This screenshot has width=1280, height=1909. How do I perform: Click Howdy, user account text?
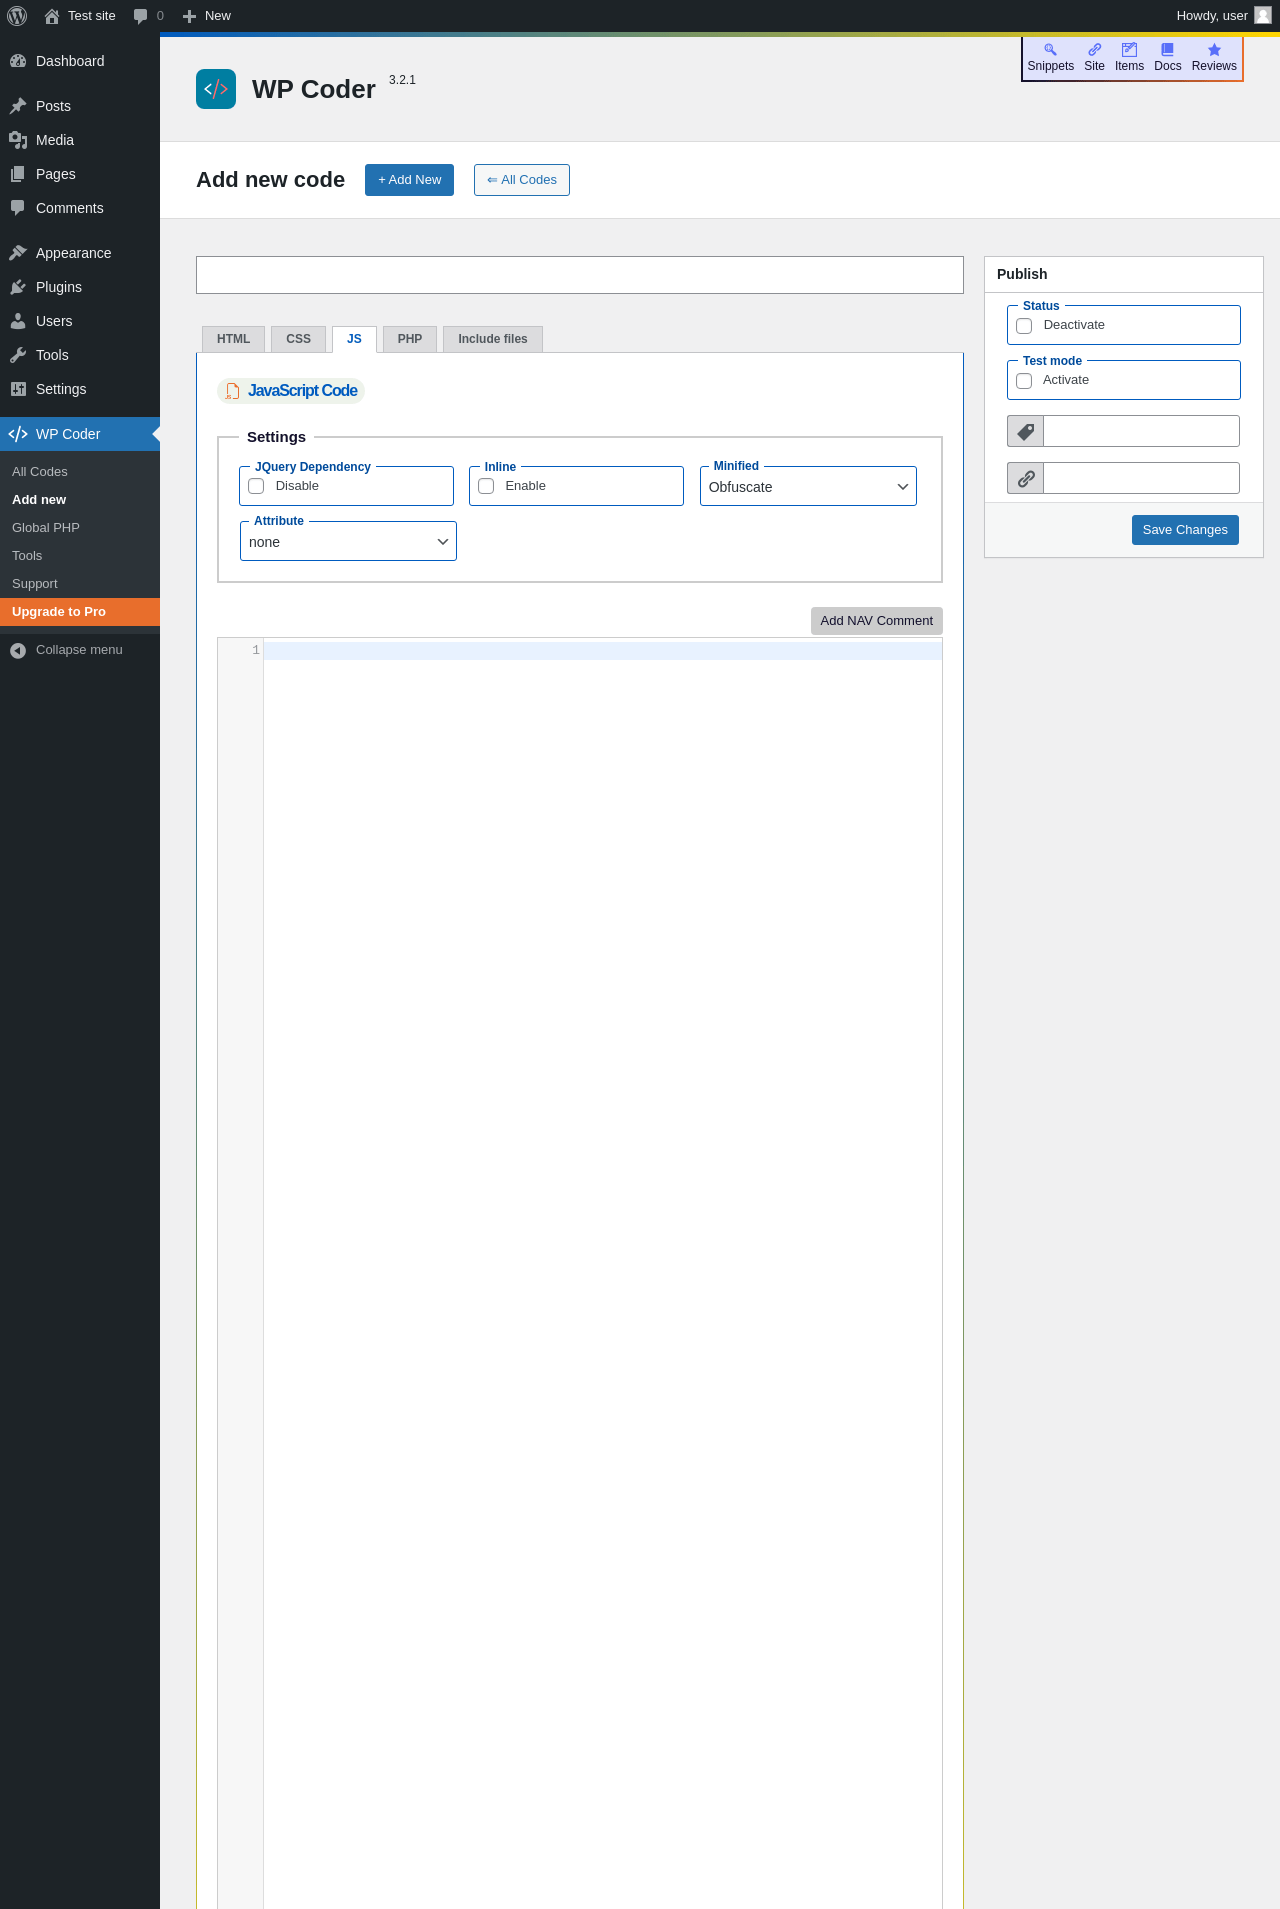(1211, 16)
